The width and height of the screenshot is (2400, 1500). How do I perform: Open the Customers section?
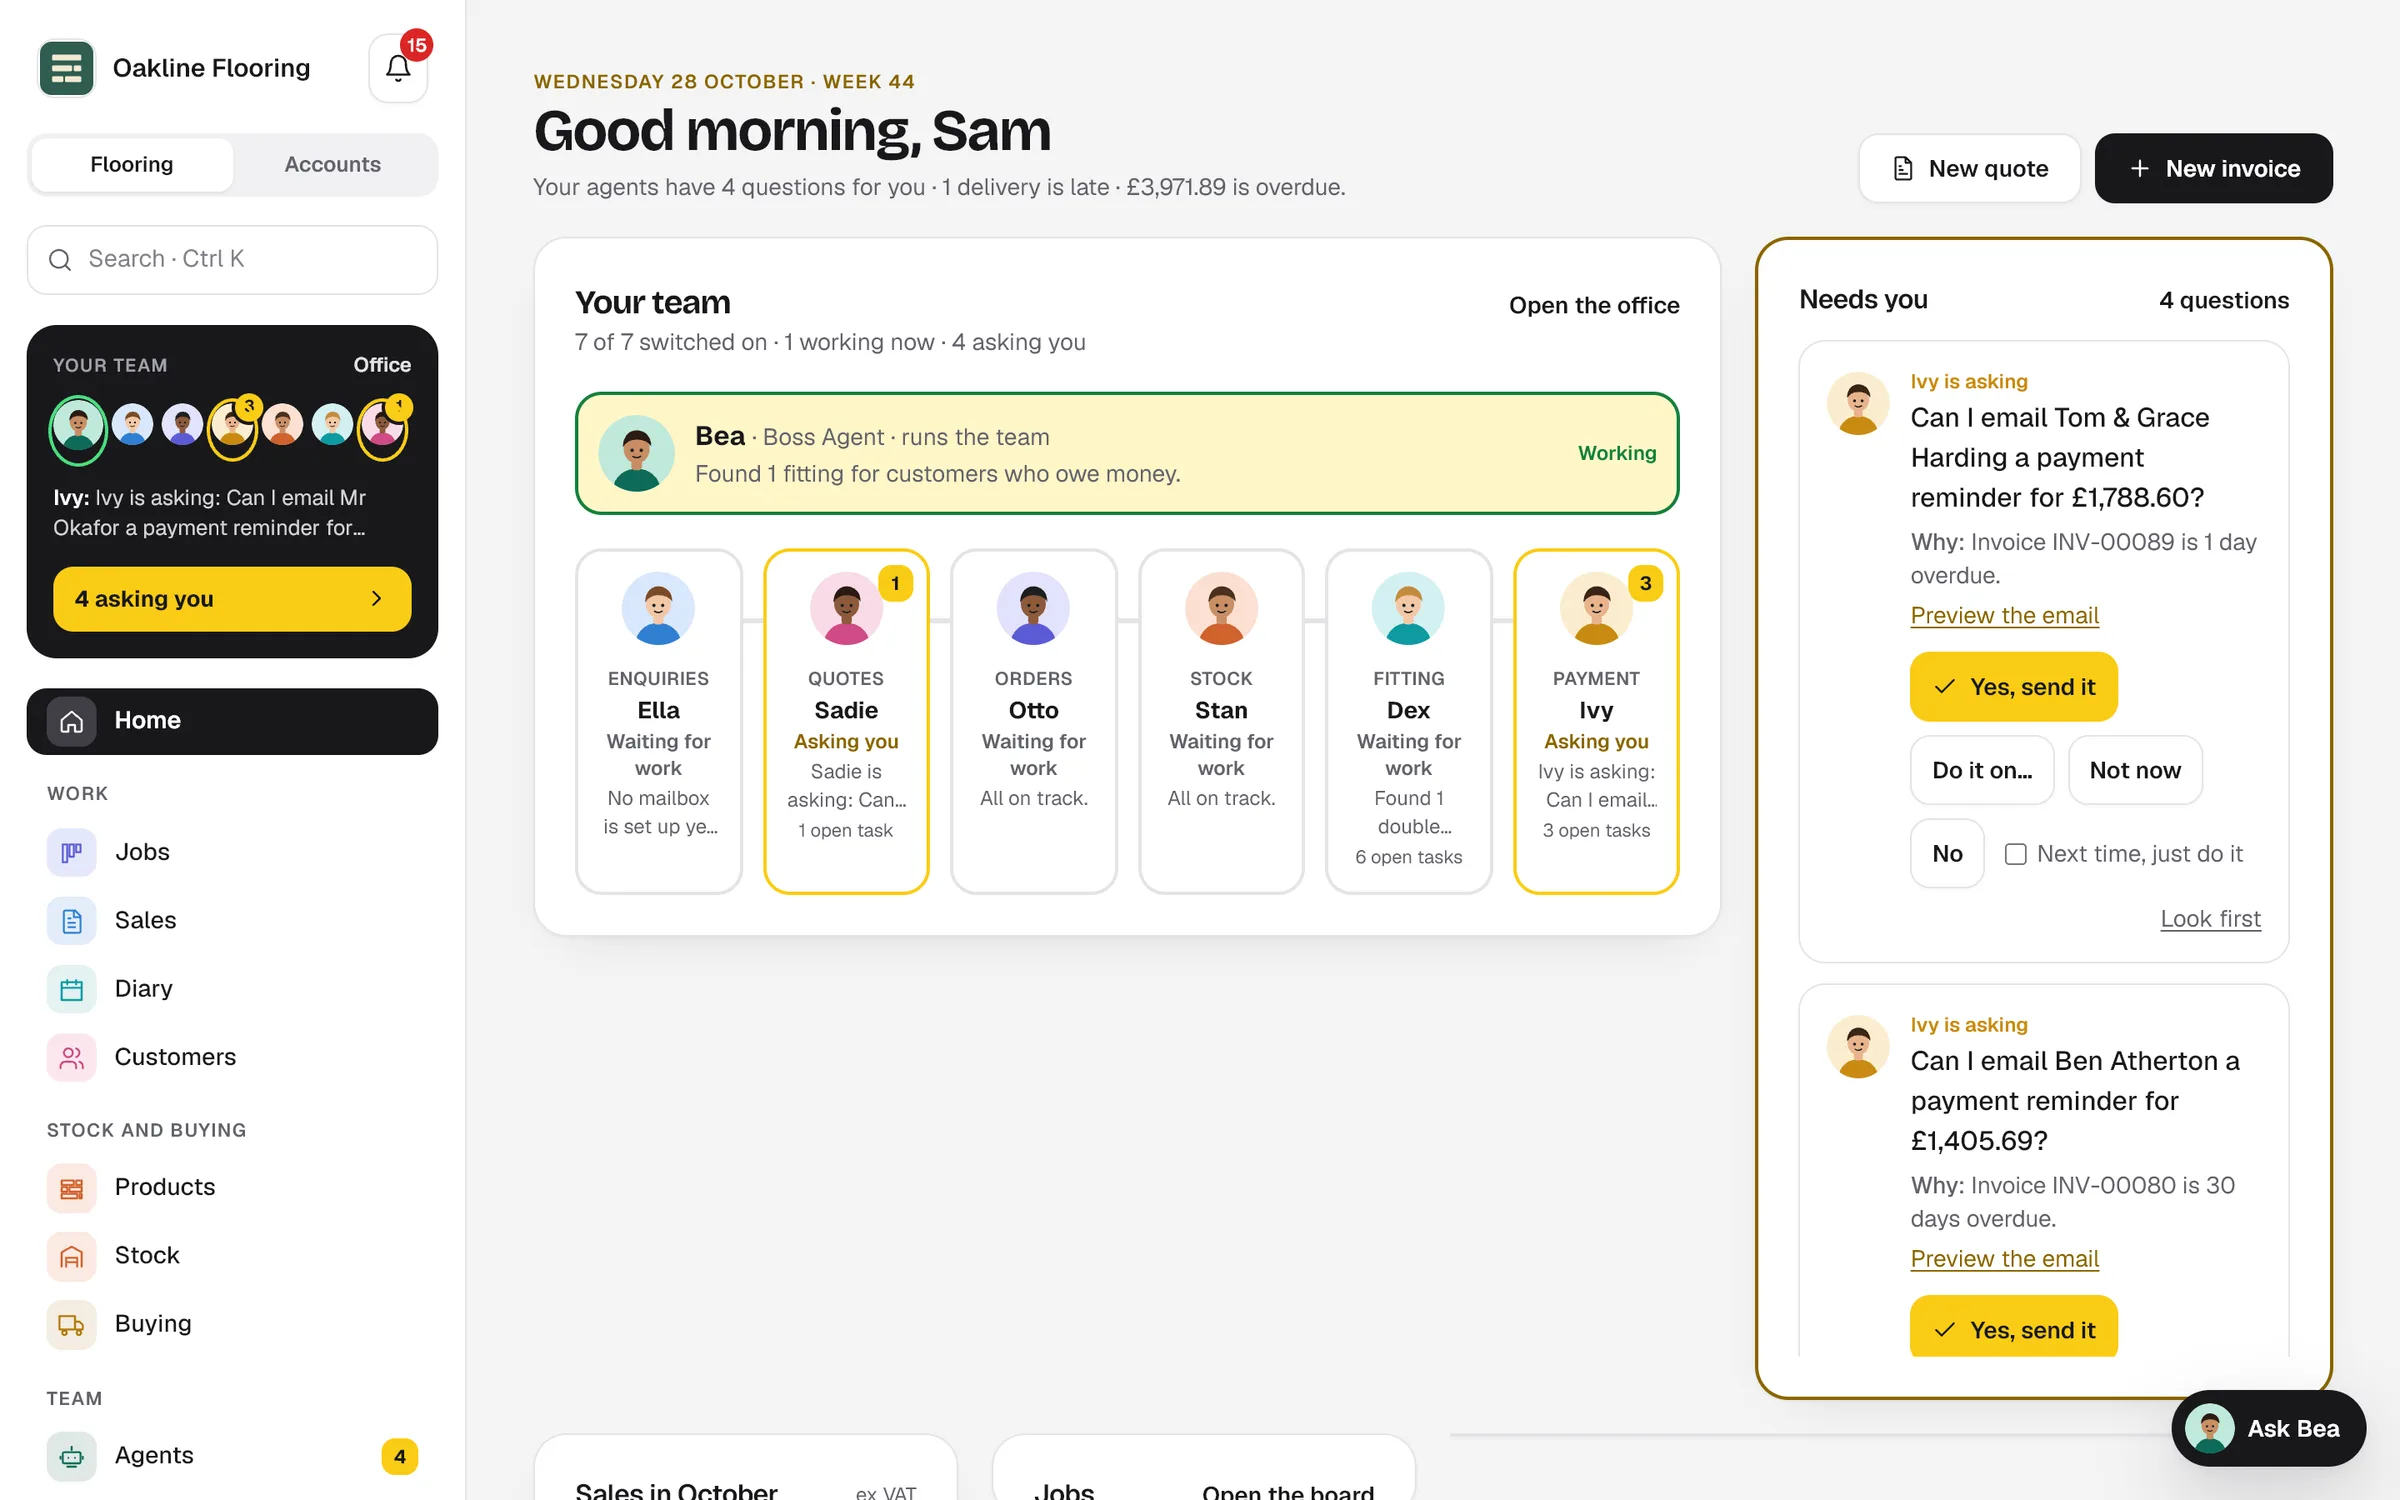coord(232,1057)
